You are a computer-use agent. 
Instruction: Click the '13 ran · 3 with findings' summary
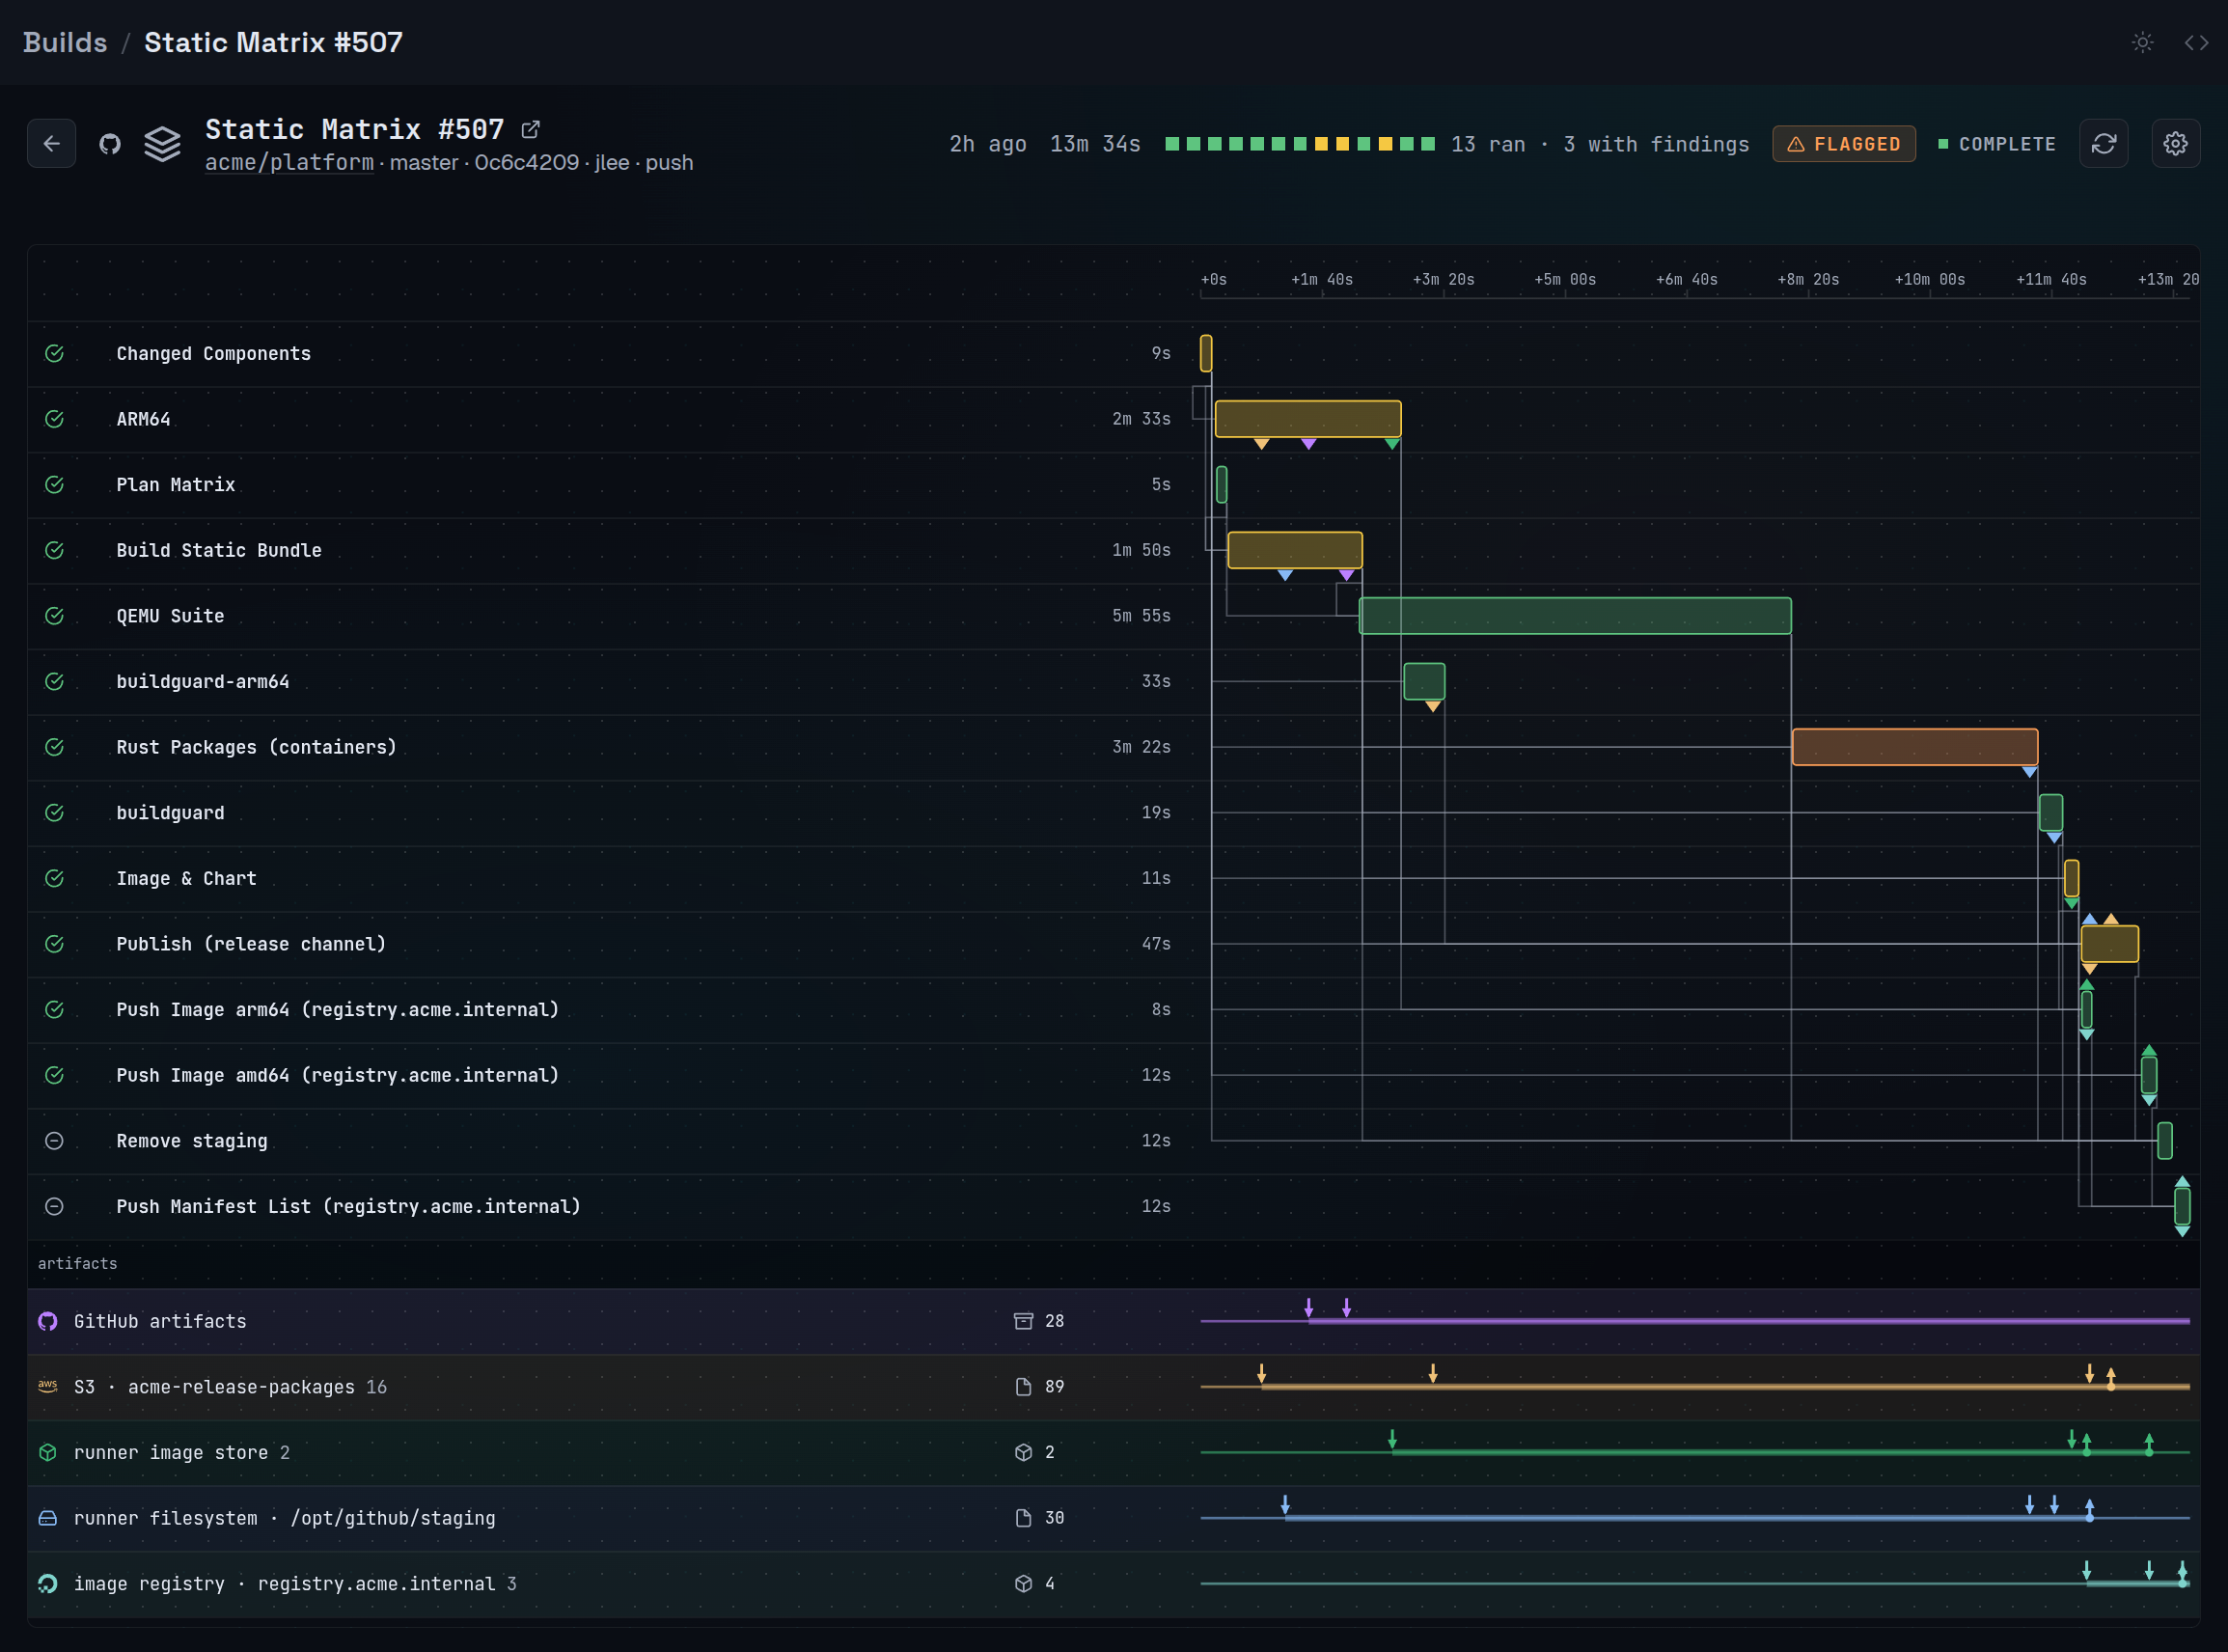(x=1600, y=144)
